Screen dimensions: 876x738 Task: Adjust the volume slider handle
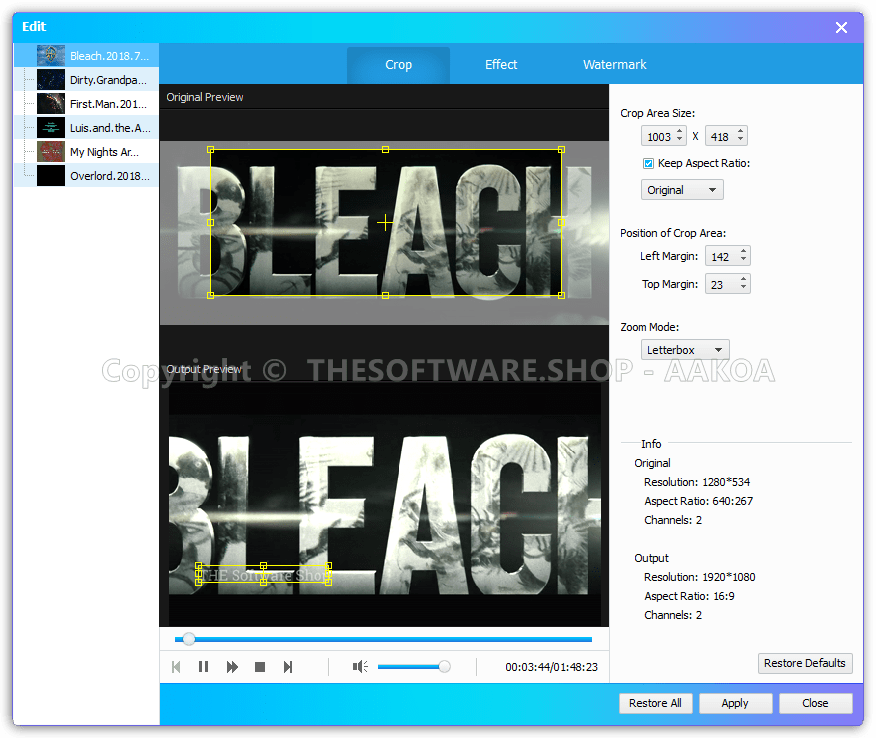[444, 667]
